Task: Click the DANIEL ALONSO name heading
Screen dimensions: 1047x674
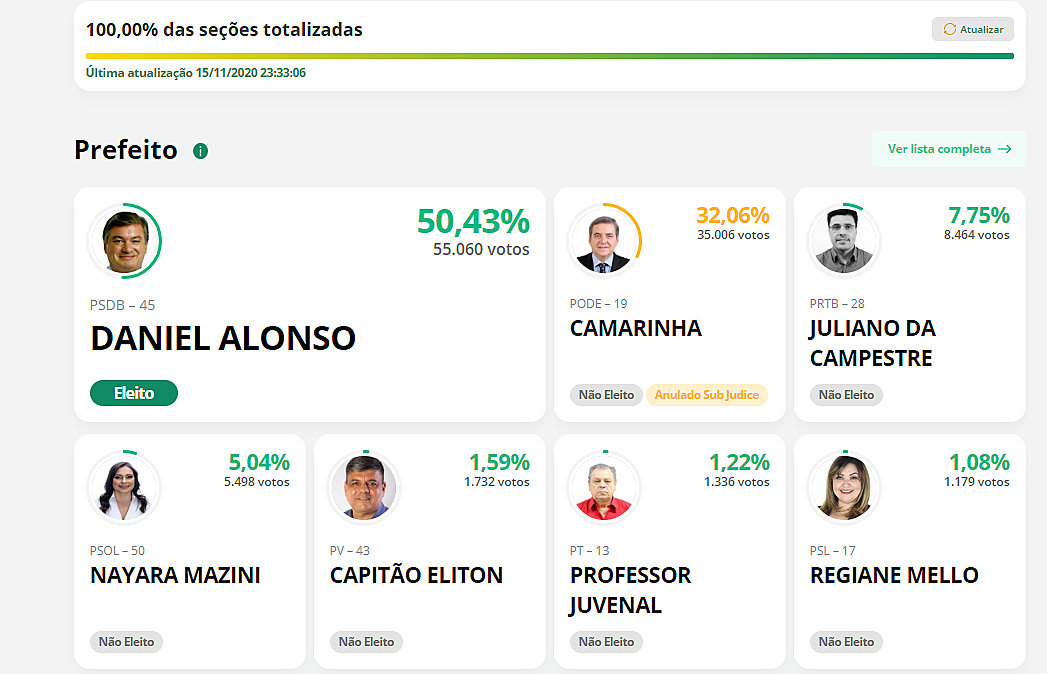Action: coord(223,338)
